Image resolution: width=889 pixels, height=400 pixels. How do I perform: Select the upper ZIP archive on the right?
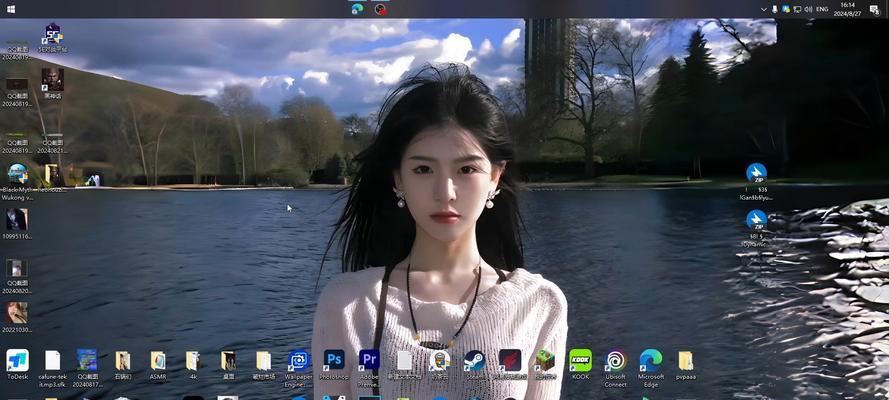pos(756,173)
